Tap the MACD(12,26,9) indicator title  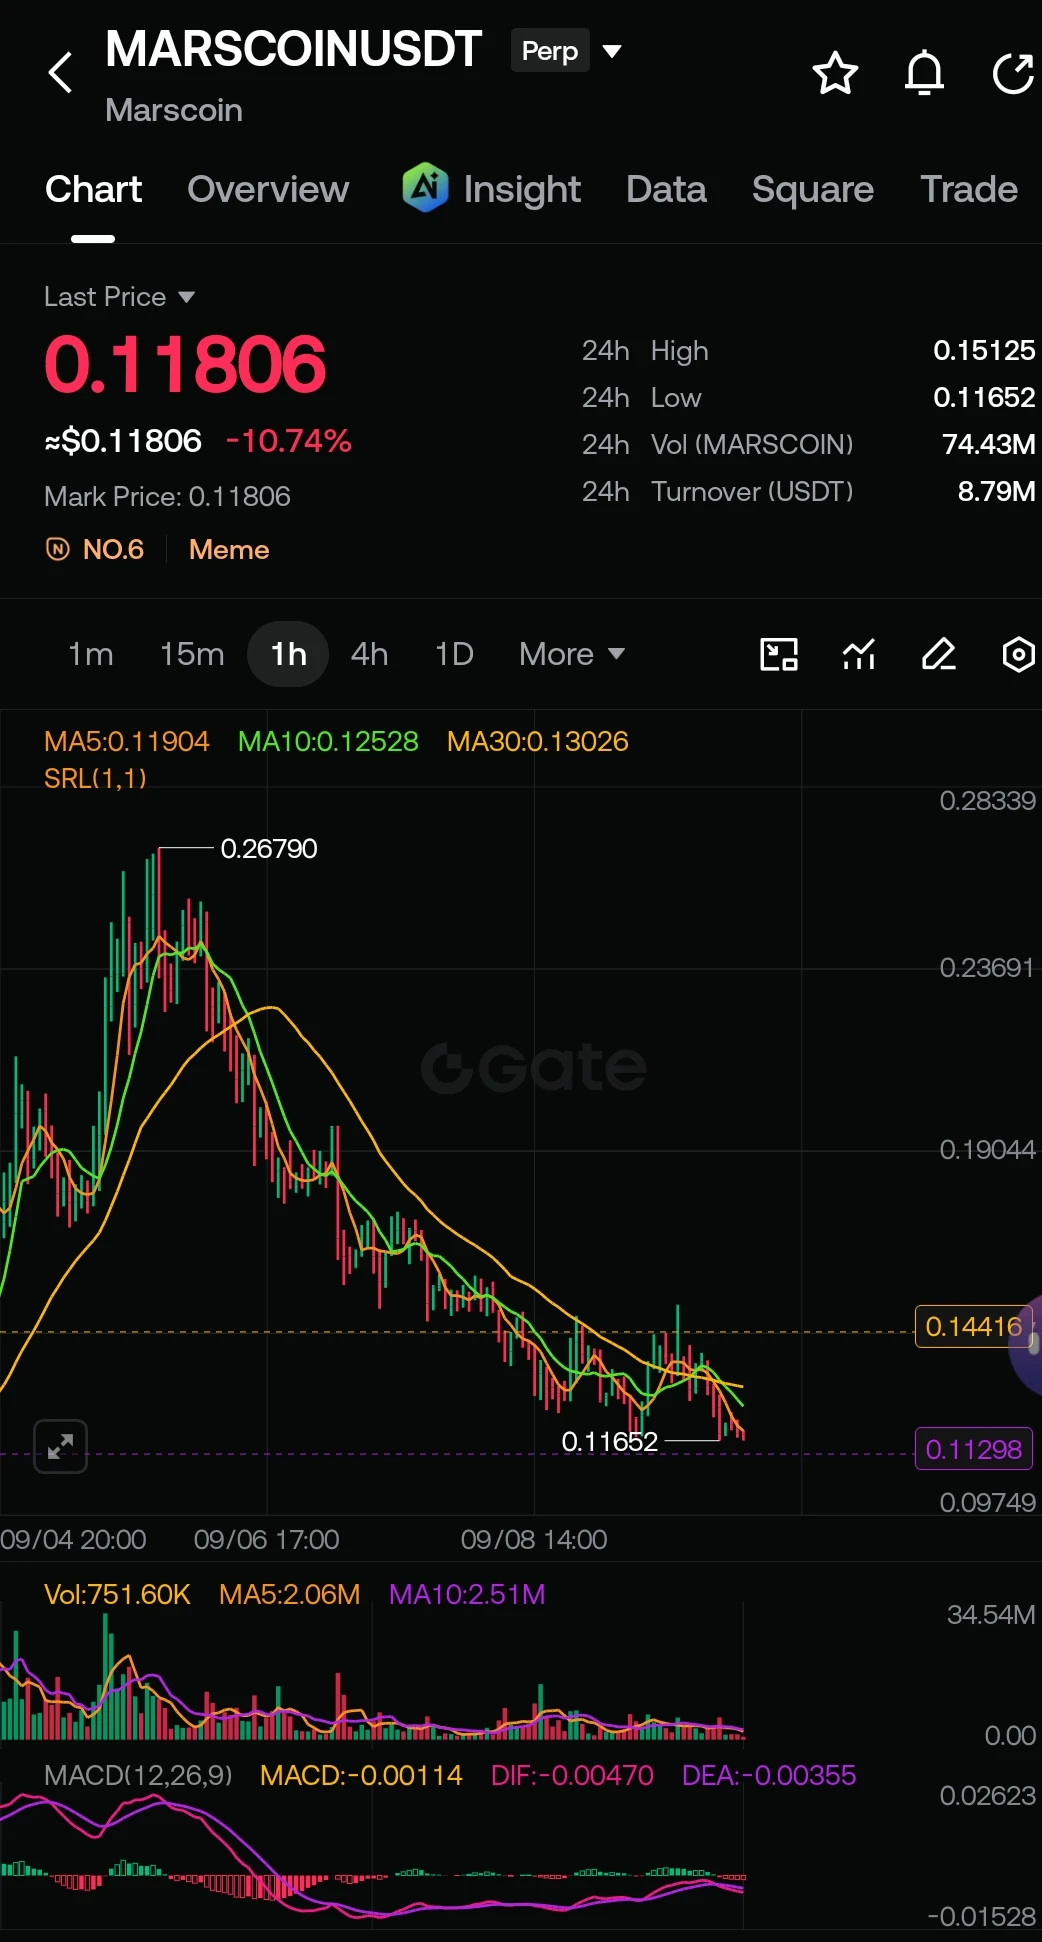tap(138, 1775)
